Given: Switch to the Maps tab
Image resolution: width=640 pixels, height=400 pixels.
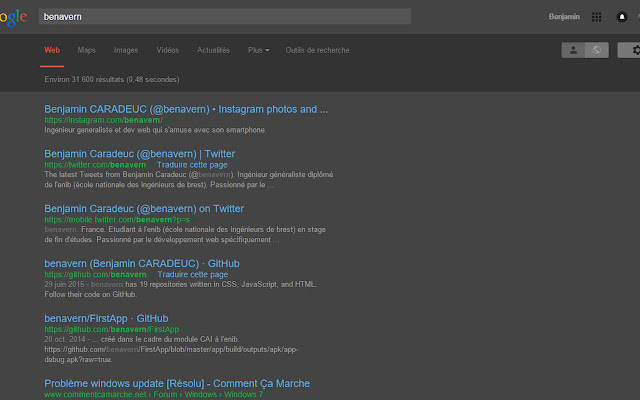Looking at the screenshot, I should (x=87, y=50).
